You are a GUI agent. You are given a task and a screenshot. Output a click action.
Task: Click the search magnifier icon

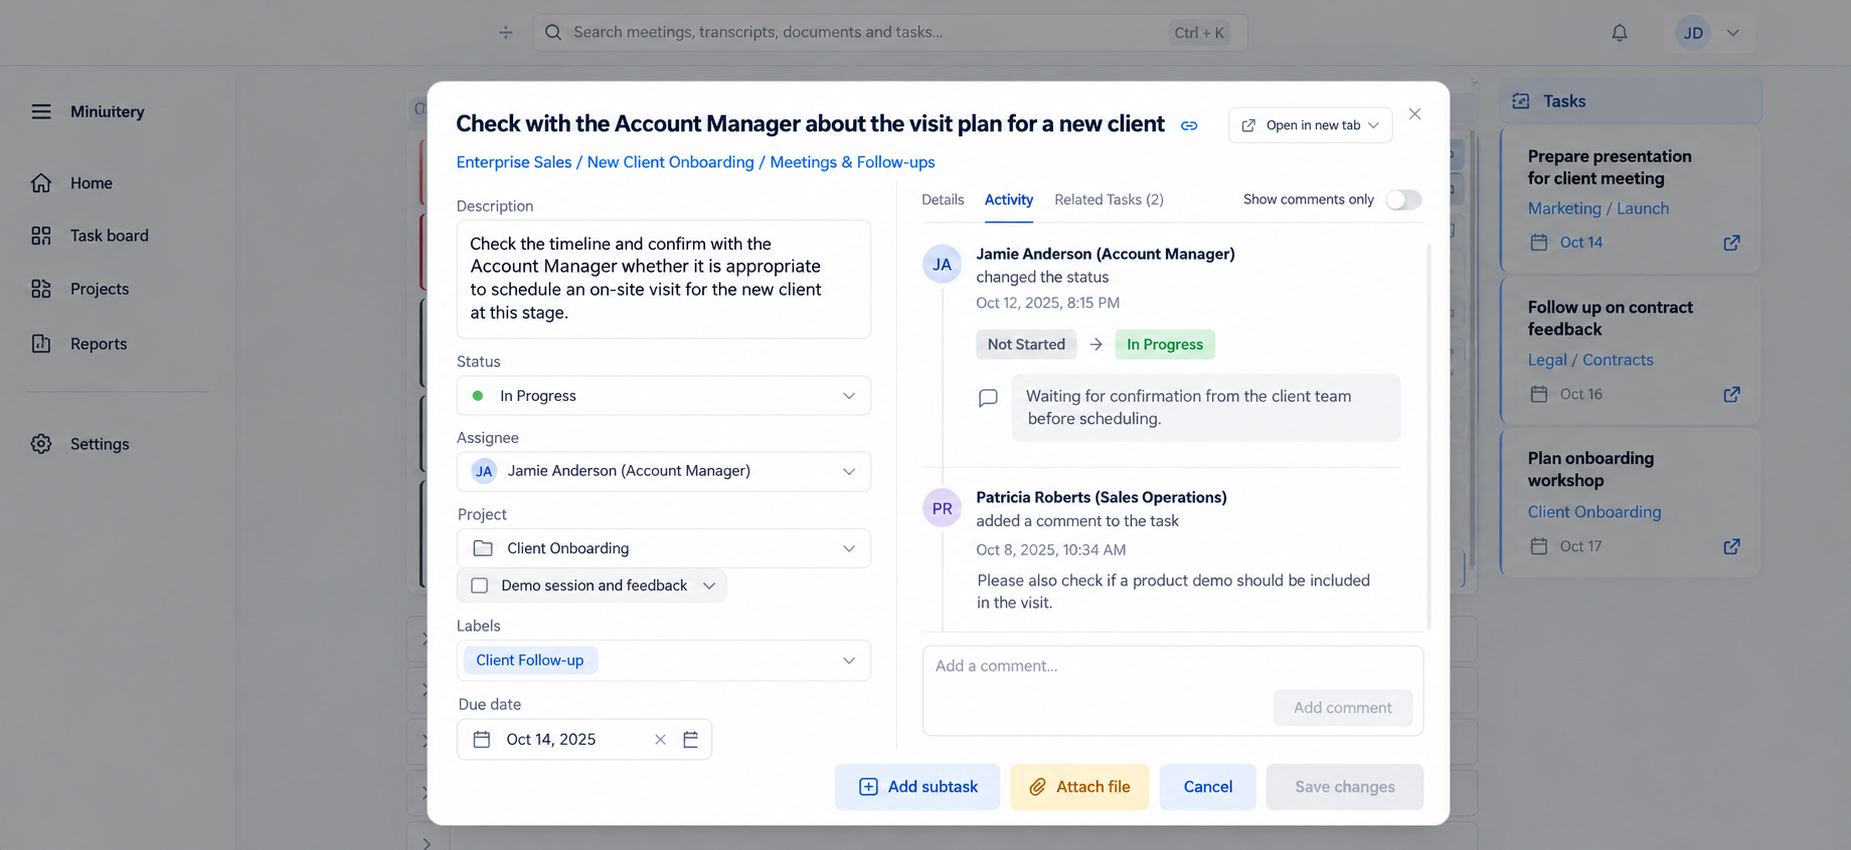click(553, 32)
